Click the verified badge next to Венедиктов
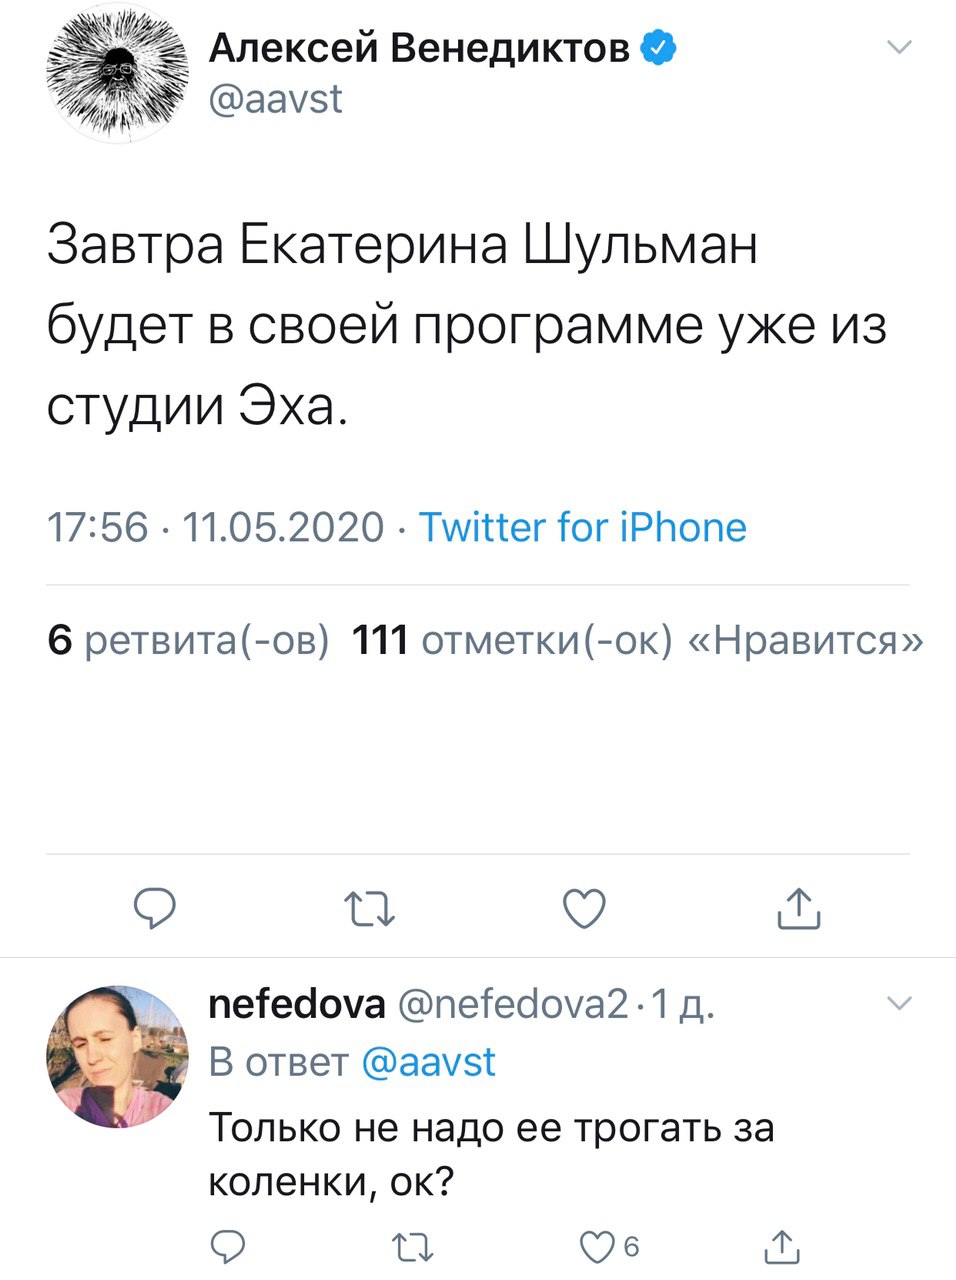The height and width of the screenshot is (1280, 956). 659,47
